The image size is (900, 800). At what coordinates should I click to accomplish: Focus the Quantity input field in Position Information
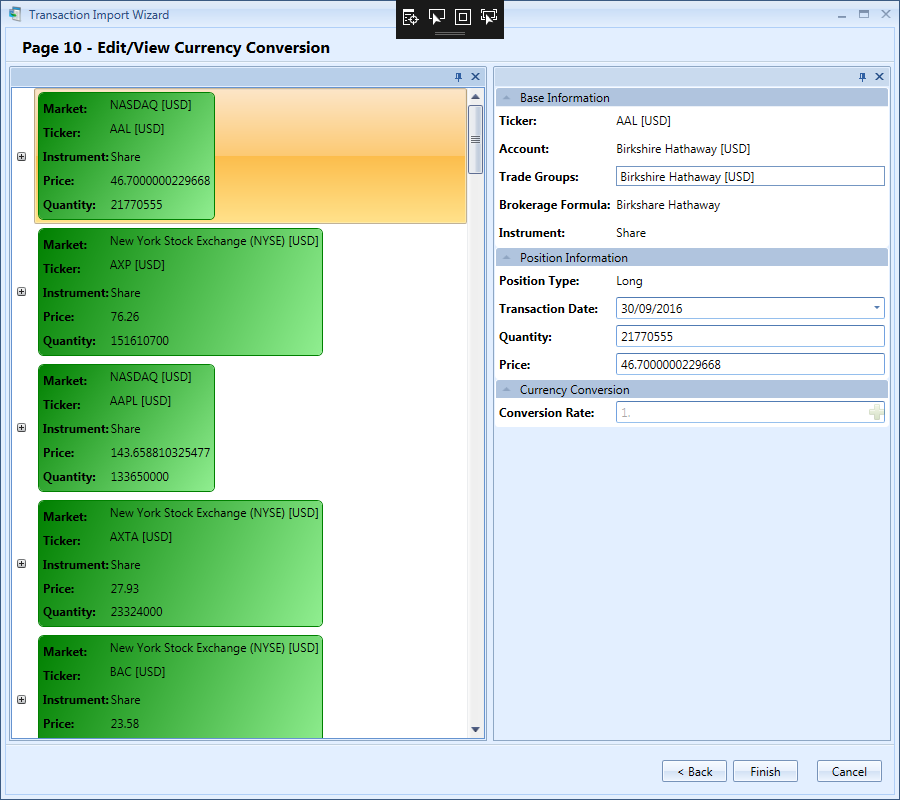750,336
